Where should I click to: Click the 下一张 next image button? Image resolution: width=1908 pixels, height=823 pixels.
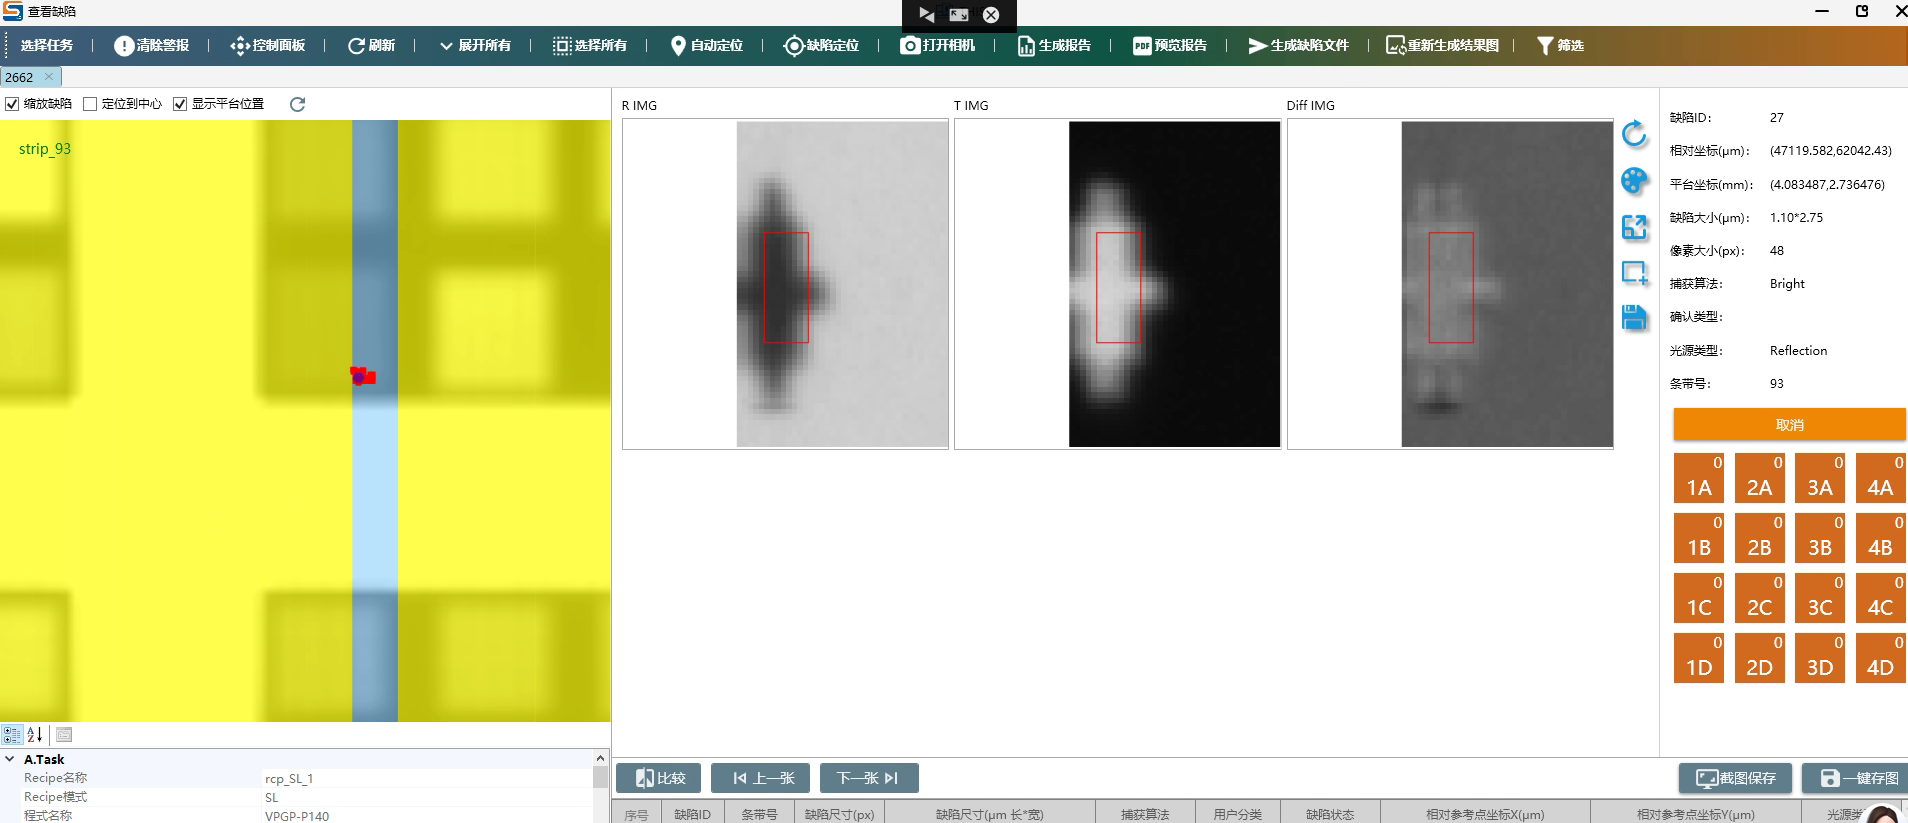point(868,778)
